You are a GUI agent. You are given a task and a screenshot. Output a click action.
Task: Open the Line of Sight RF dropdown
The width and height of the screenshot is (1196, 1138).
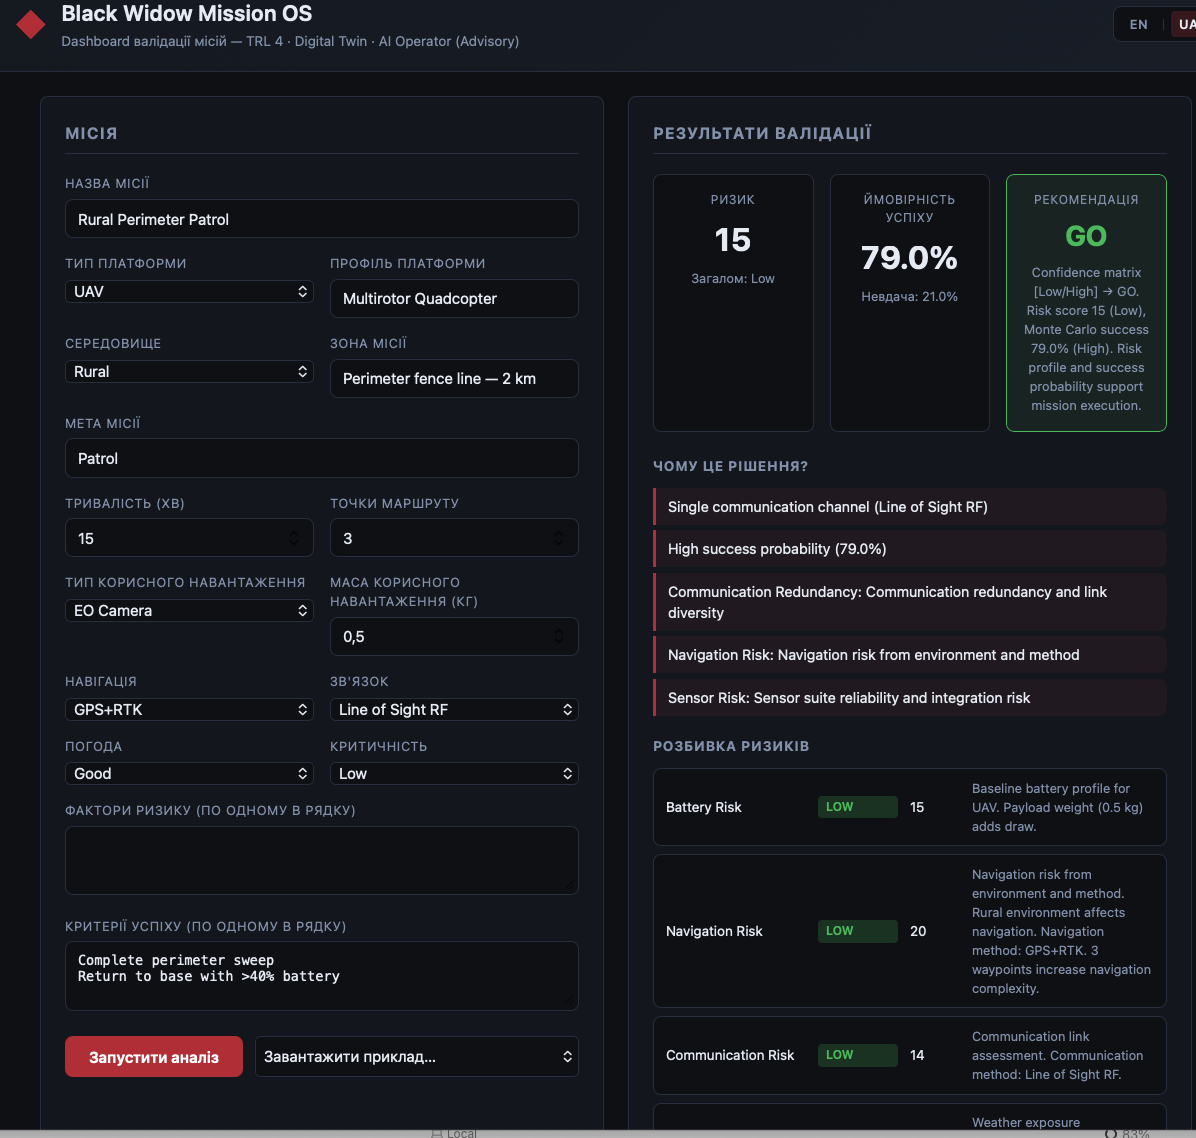click(454, 709)
